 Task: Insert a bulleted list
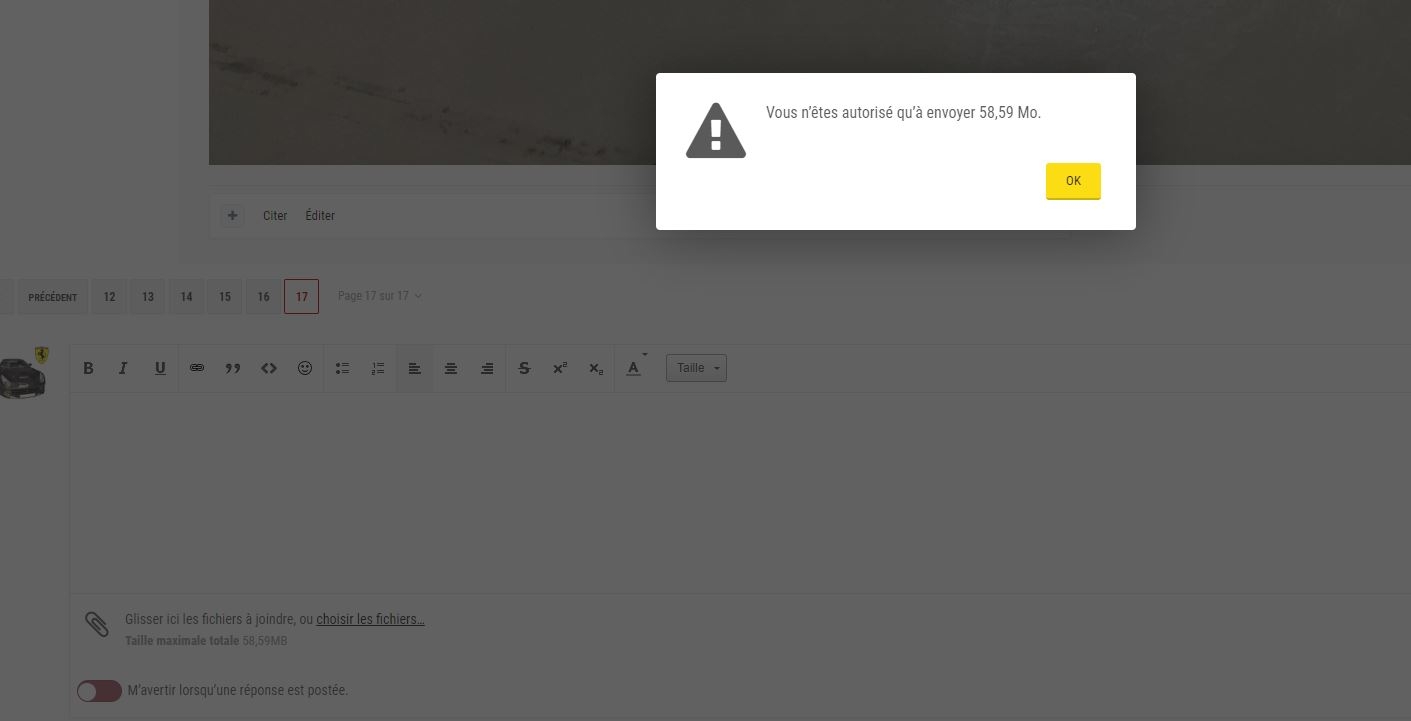pyautogui.click(x=342, y=368)
